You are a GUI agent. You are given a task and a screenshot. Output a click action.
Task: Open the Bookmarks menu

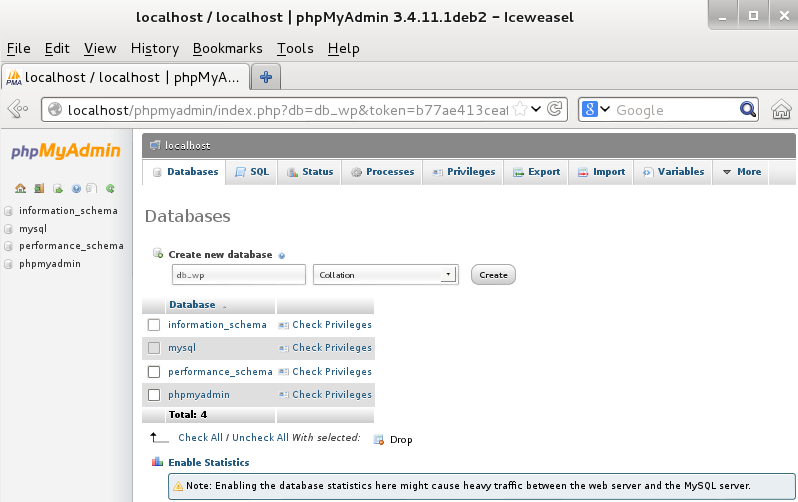[x=227, y=48]
